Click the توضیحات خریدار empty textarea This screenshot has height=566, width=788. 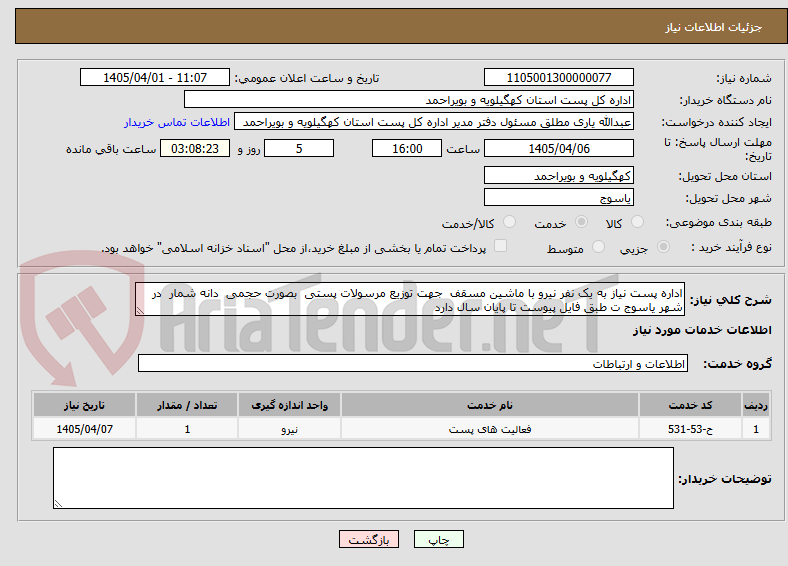[x=363, y=478]
